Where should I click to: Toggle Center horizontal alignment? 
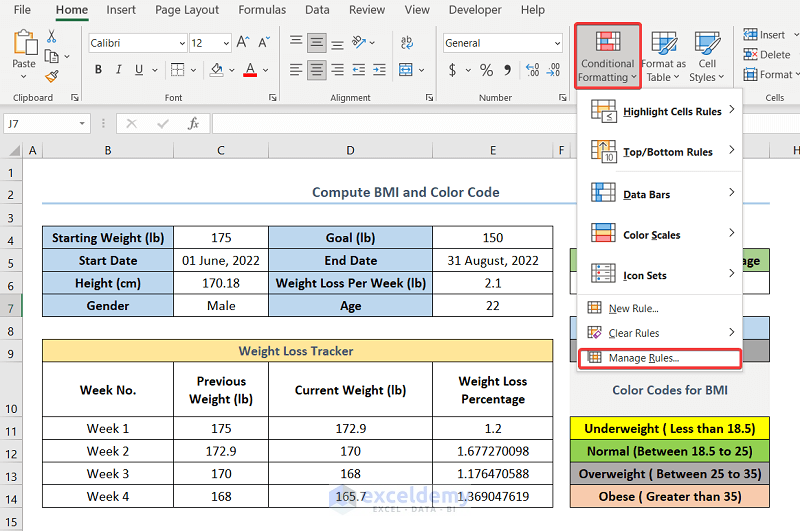coord(317,70)
